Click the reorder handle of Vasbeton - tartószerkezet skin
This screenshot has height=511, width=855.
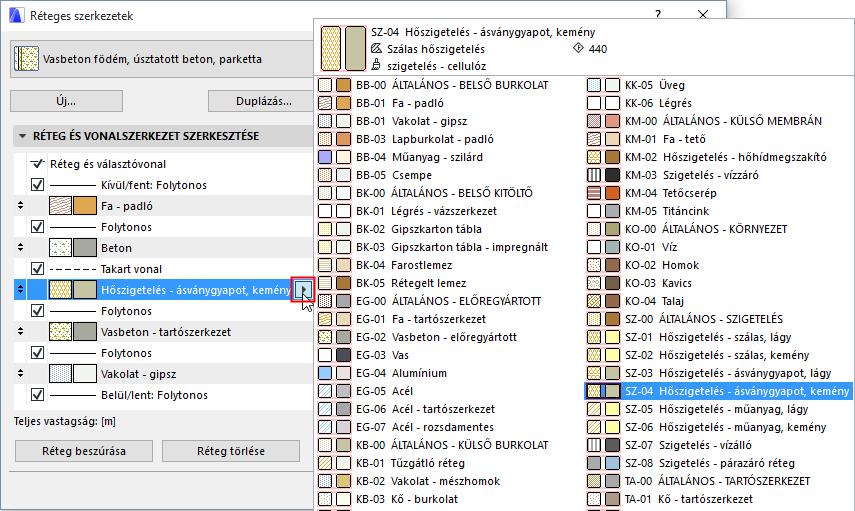(20, 332)
